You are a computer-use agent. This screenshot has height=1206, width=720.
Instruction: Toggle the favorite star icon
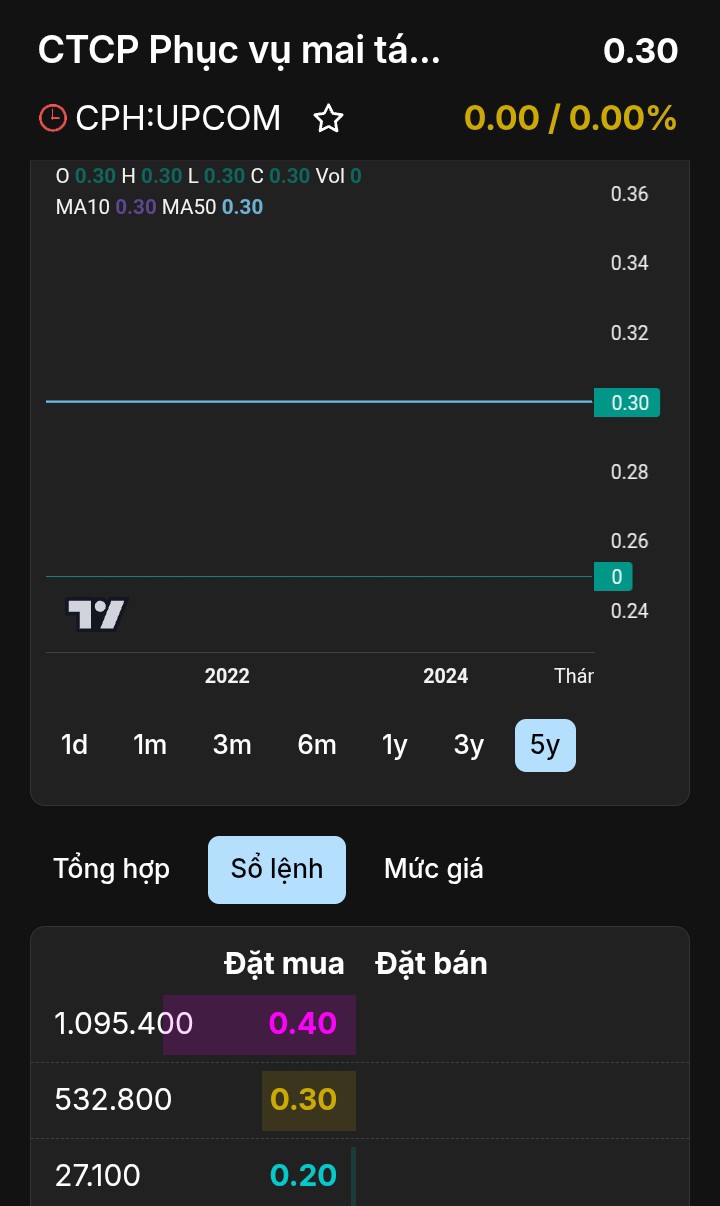pos(328,119)
